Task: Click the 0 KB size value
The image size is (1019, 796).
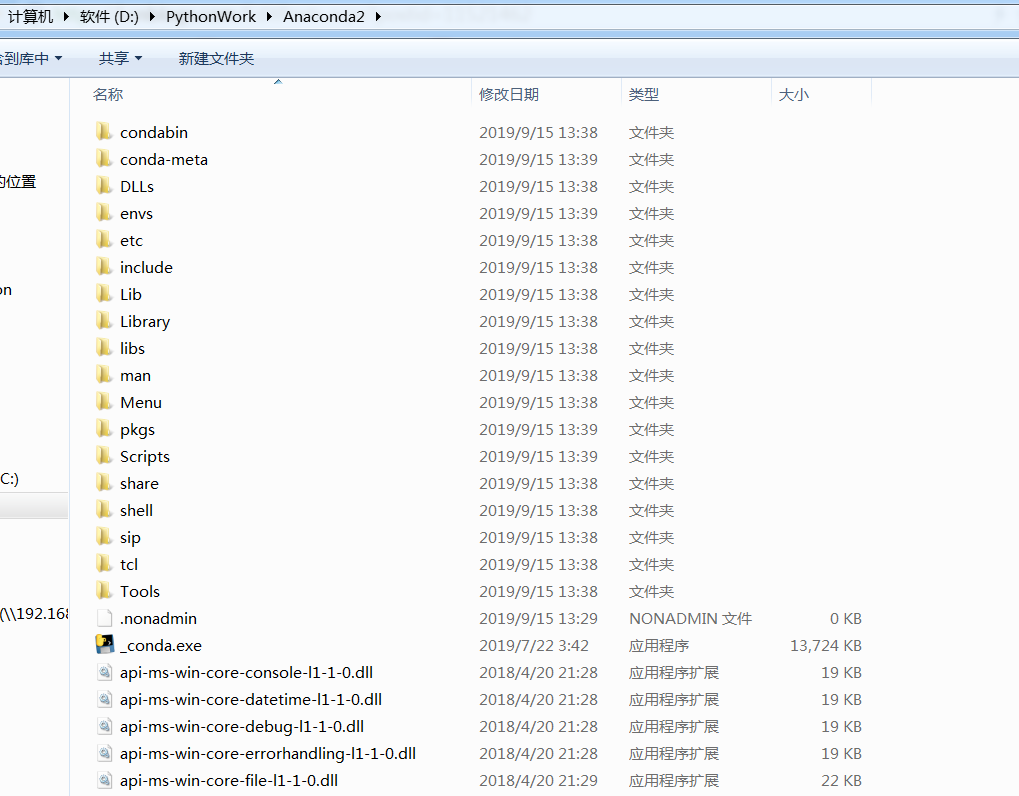Action: 845,618
